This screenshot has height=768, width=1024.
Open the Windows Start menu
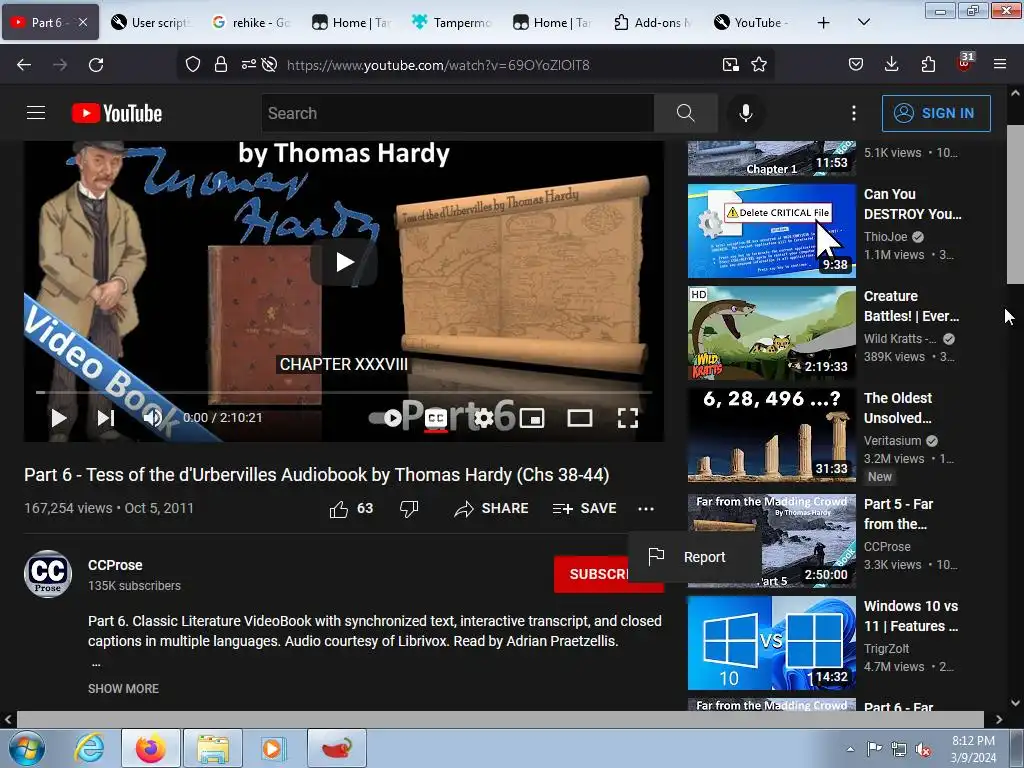(25, 748)
